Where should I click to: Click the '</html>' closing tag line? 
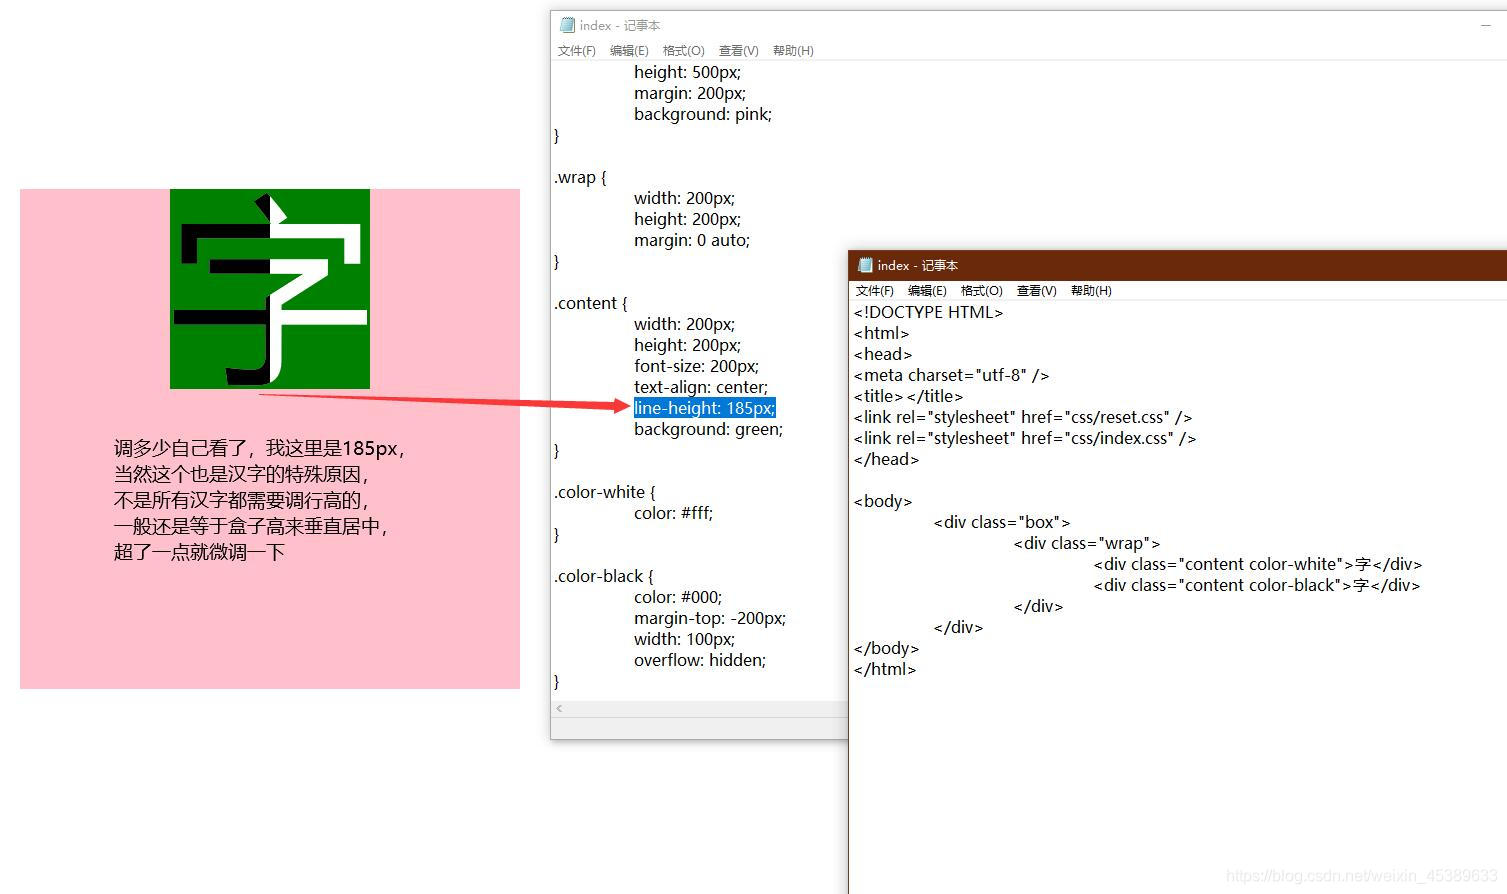point(885,669)
